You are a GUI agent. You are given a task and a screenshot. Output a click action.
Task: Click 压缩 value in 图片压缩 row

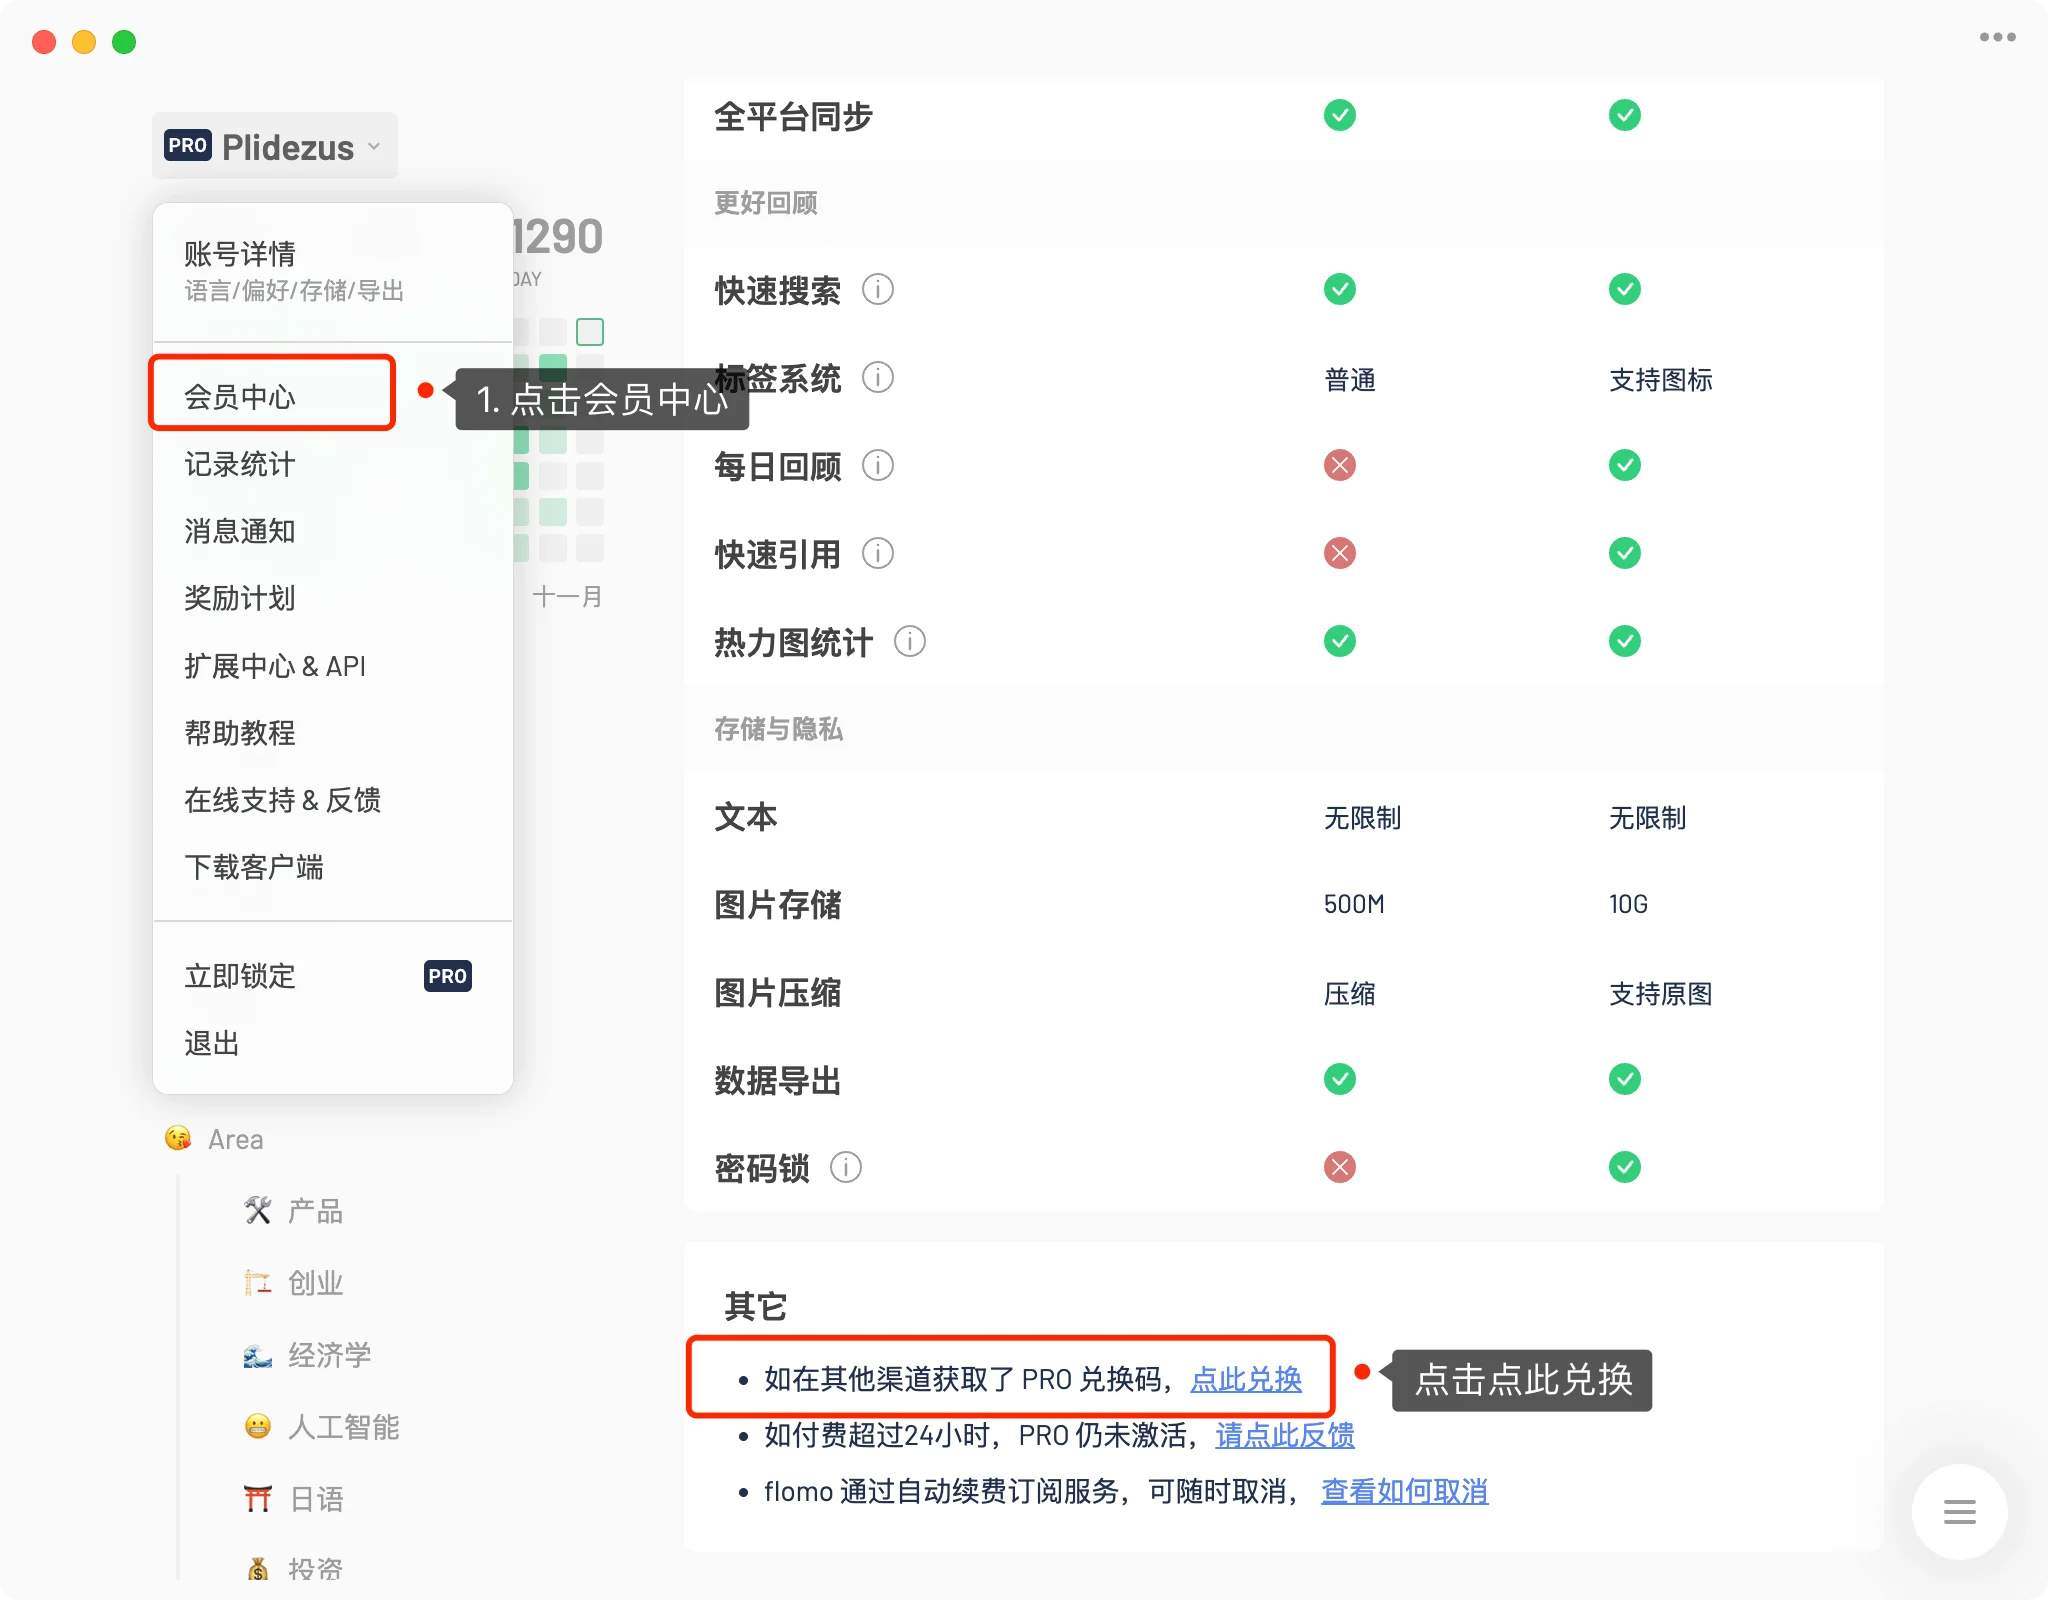[x=1350, y=994]
